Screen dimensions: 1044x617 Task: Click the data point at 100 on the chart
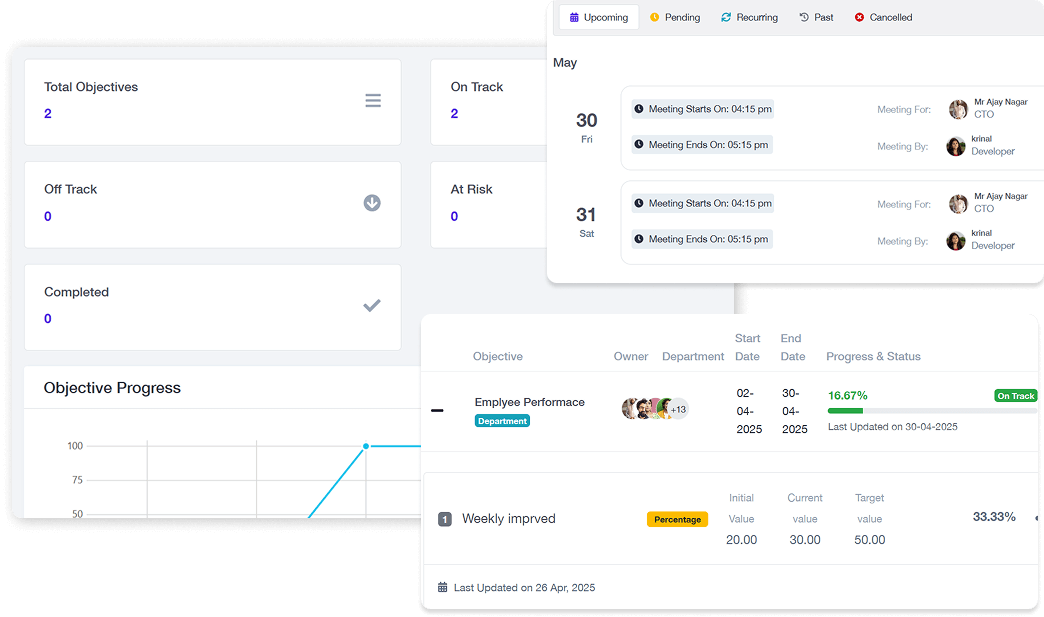pos(366,446)
